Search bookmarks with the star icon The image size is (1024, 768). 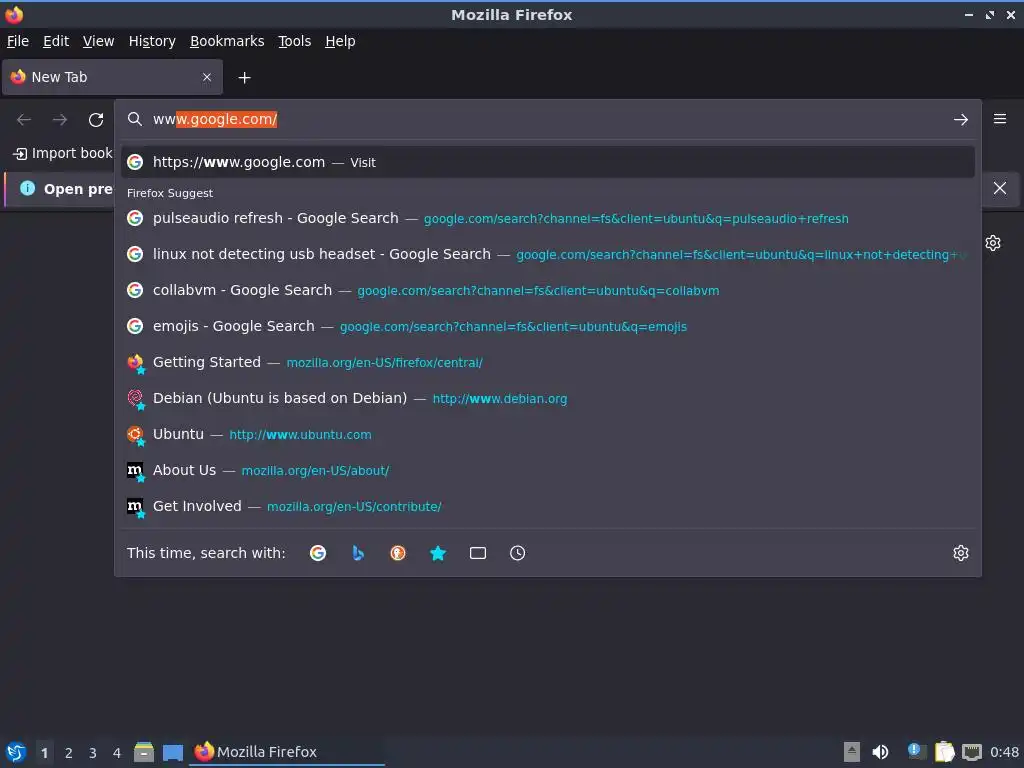coord(438,553)
